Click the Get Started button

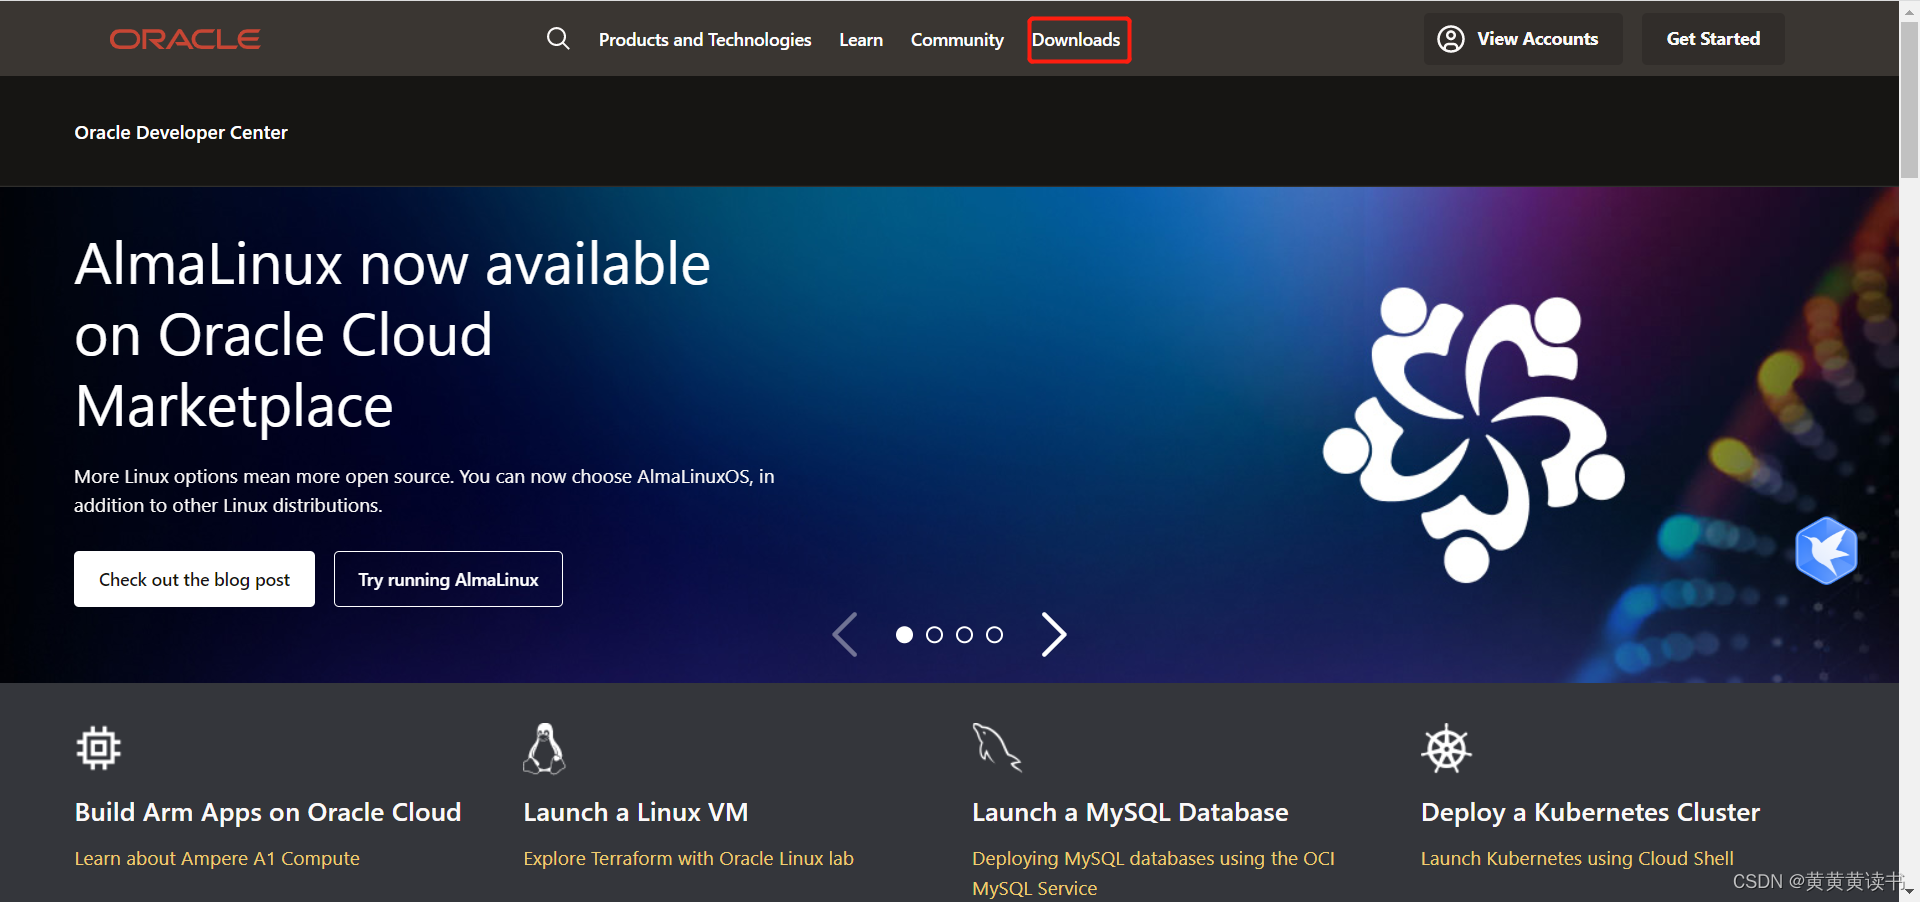1713,39
